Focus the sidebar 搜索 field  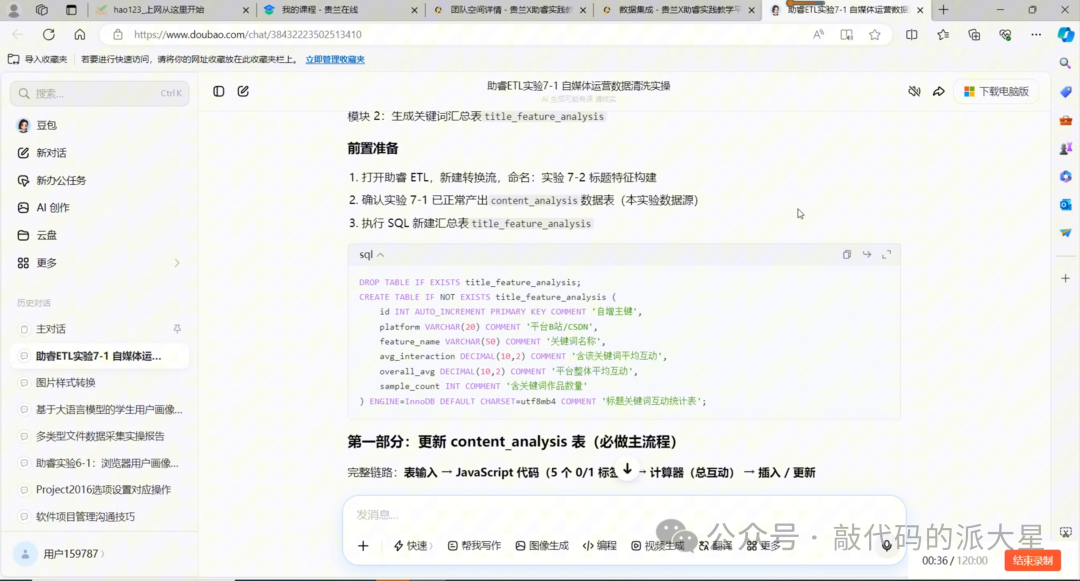(x=99, y=93)
